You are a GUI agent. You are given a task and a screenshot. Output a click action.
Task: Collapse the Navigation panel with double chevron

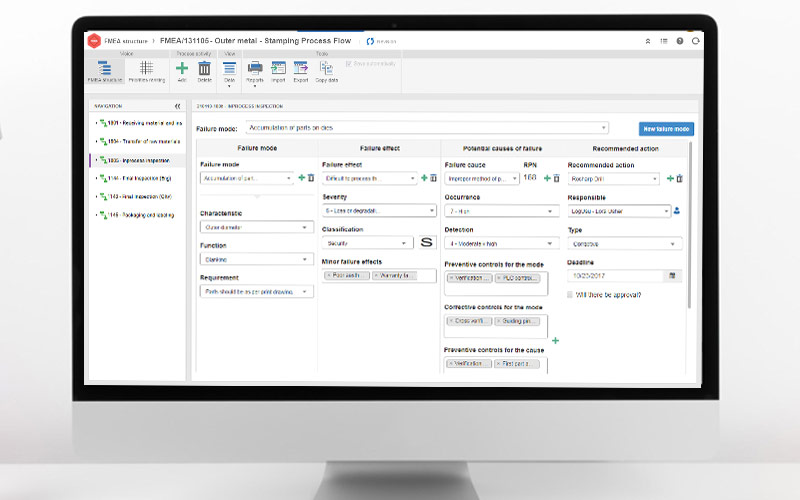pyautogui.click(x=178, y=105)
